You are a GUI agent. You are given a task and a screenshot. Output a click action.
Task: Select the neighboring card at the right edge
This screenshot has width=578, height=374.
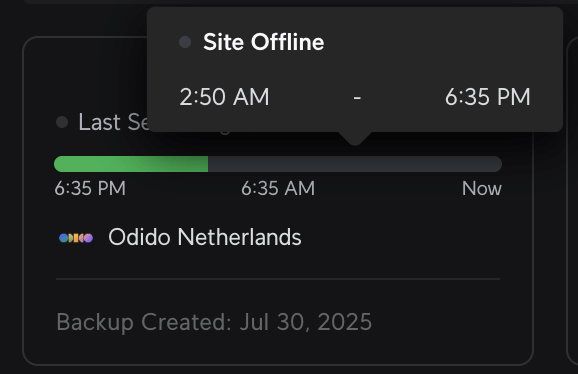[x=572, y=201]
